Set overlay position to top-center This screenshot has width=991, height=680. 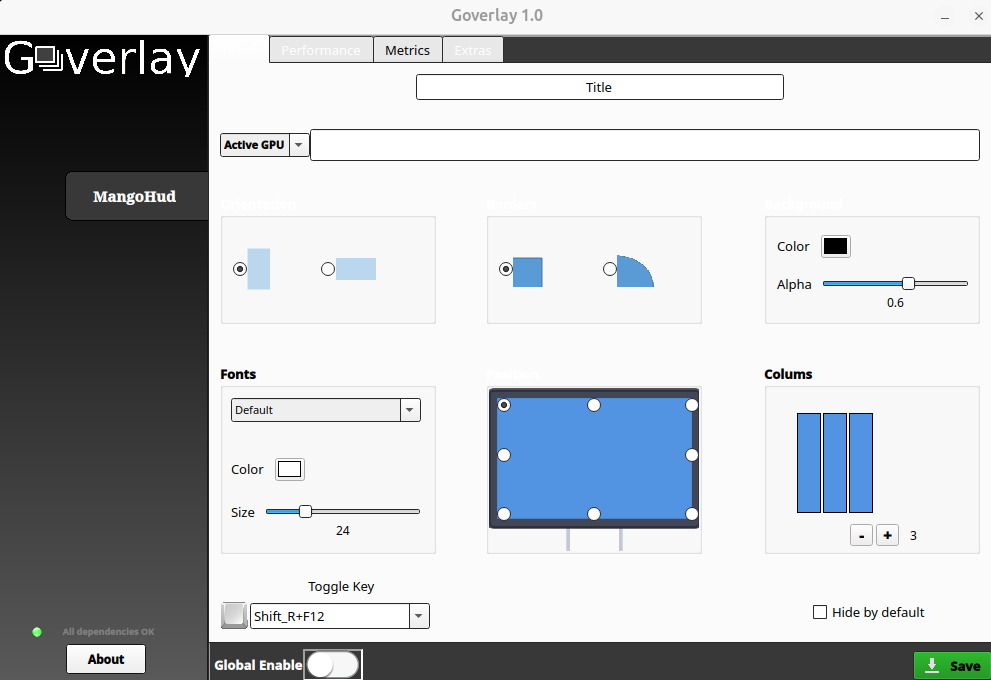tap(593, 405)
